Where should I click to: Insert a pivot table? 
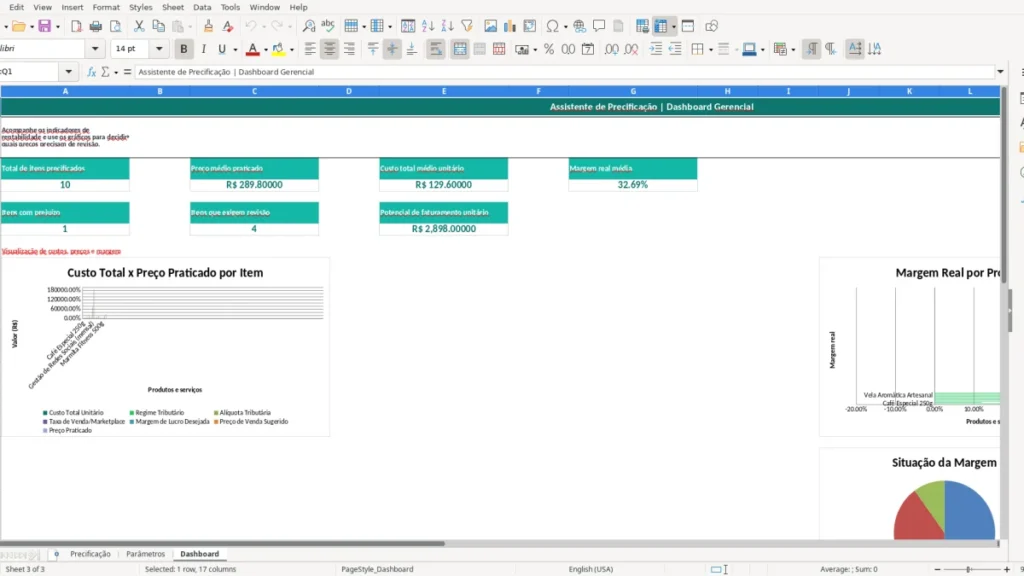coord(530,26)
